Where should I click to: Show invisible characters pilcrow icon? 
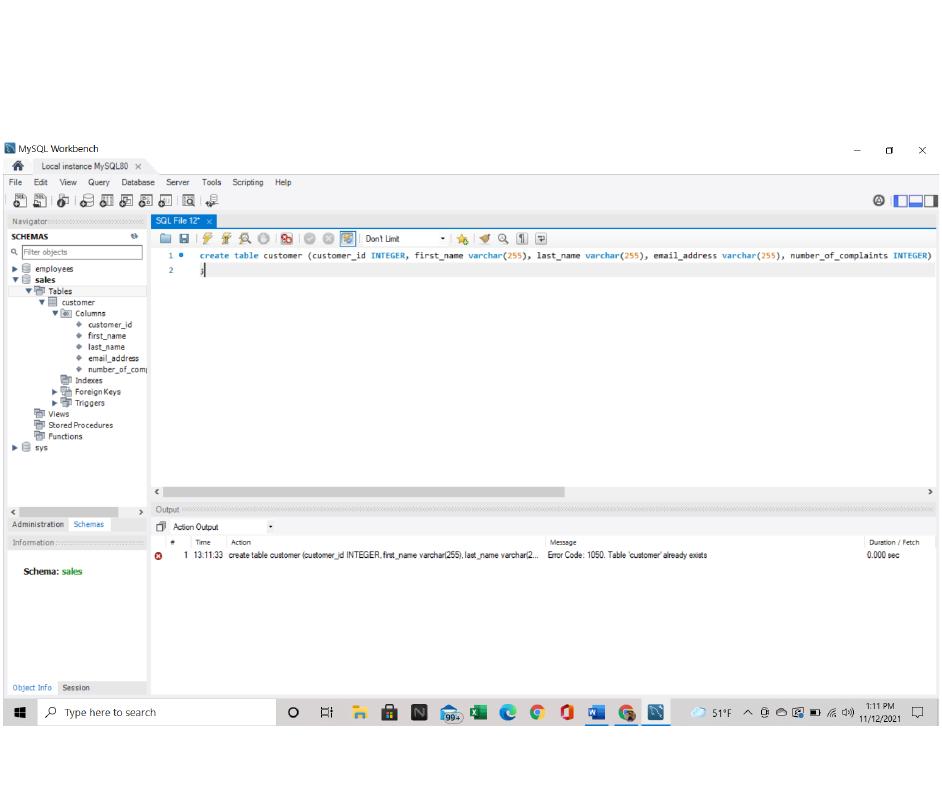pyautogui.click(x=522, y=239)
